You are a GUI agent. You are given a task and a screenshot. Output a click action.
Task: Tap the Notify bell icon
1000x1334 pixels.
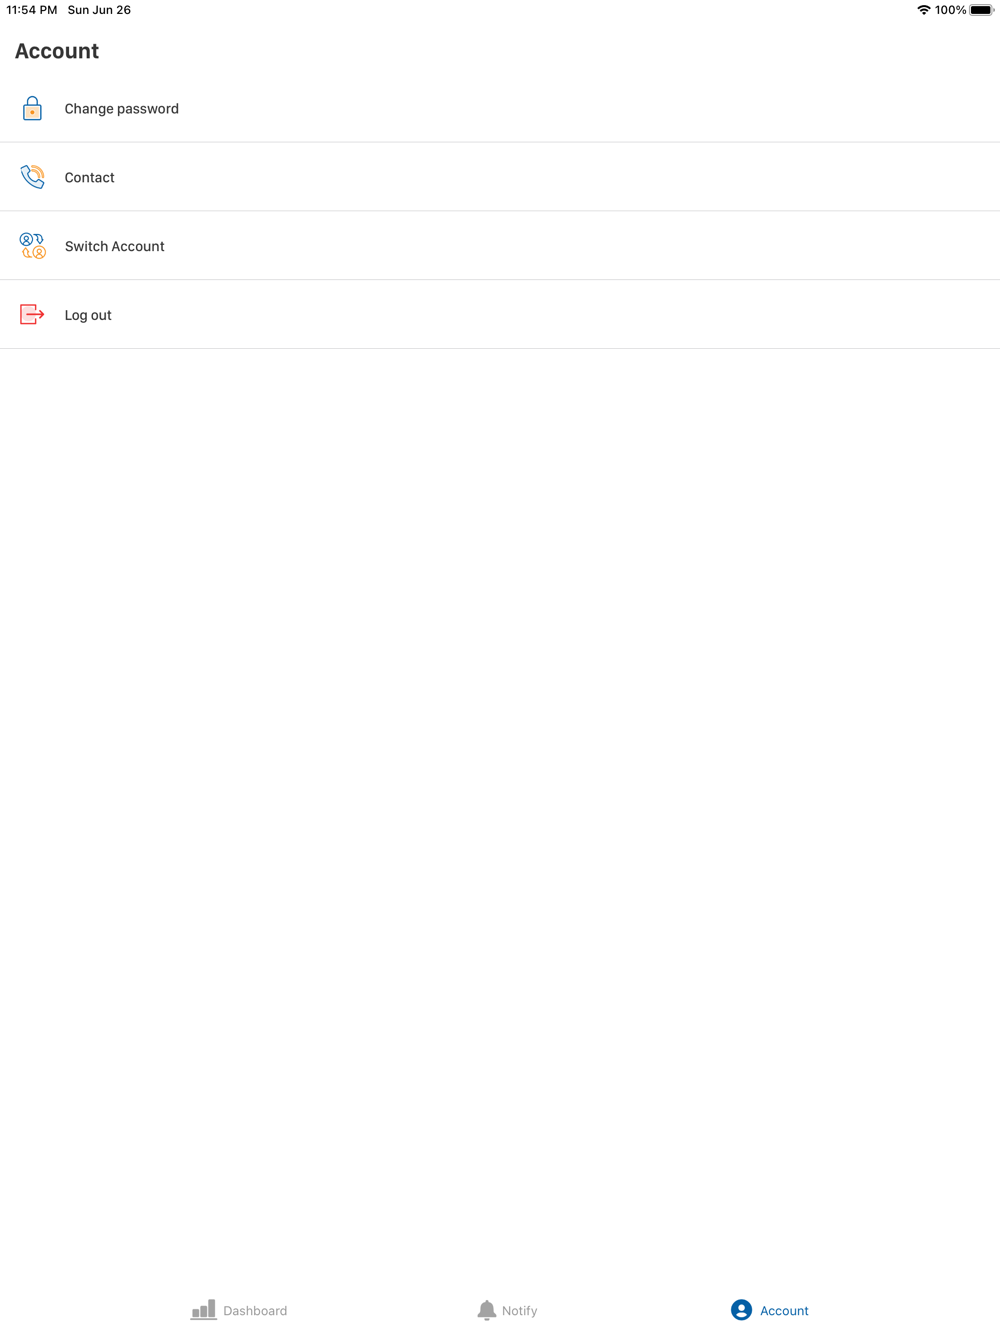click(x=487, y=1310)
